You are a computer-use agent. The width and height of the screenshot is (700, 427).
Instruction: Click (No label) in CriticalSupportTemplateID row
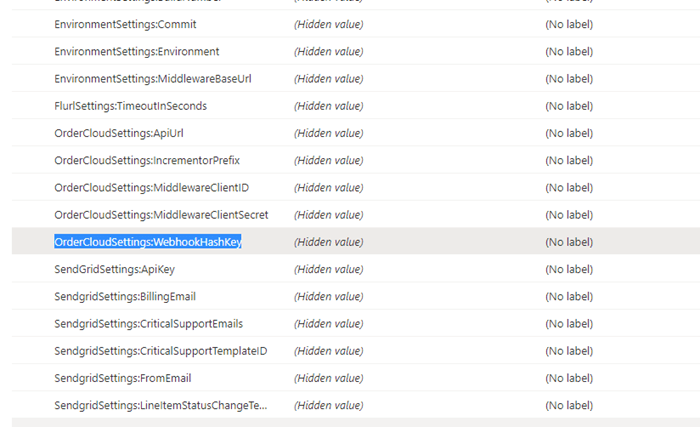coord(569,351)
